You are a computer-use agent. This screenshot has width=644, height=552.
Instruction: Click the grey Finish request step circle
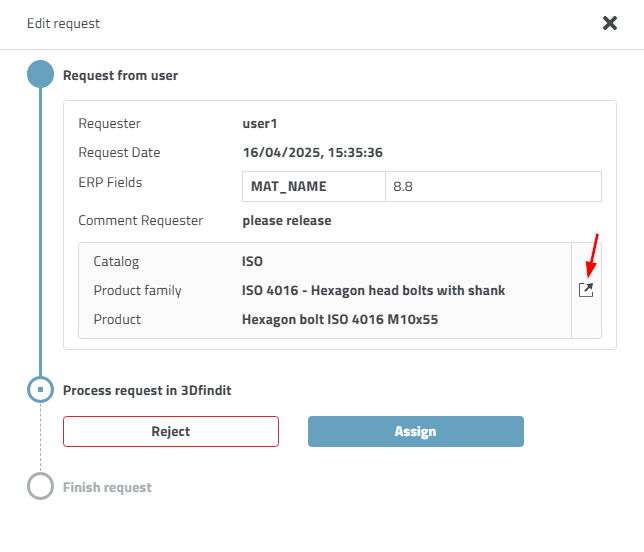(x=40, y=487)
